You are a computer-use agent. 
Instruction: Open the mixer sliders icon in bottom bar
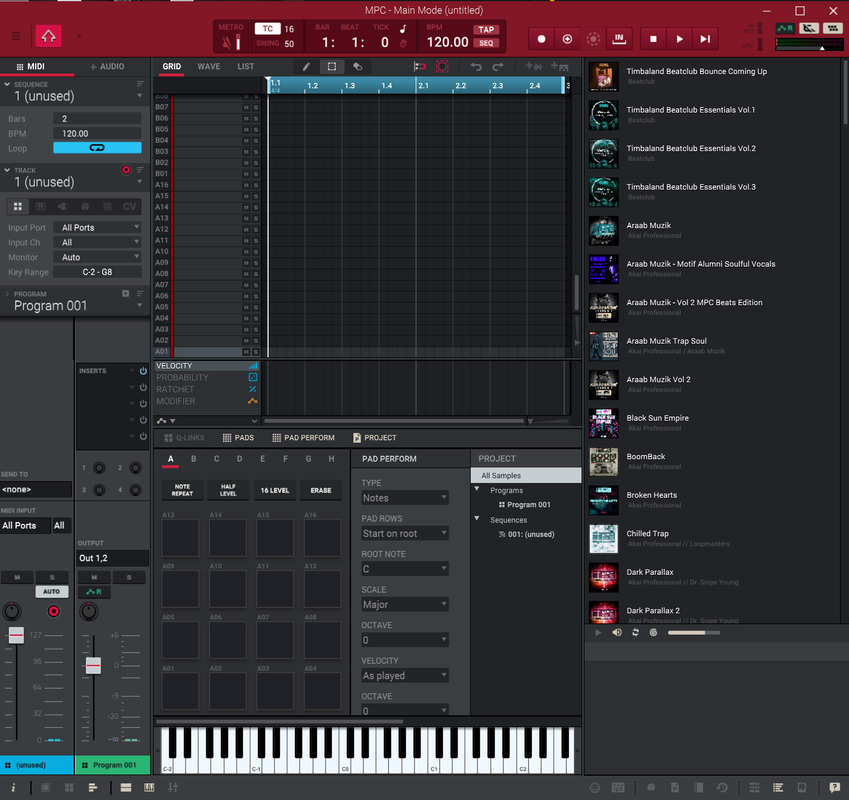click(x=173, y=788)
